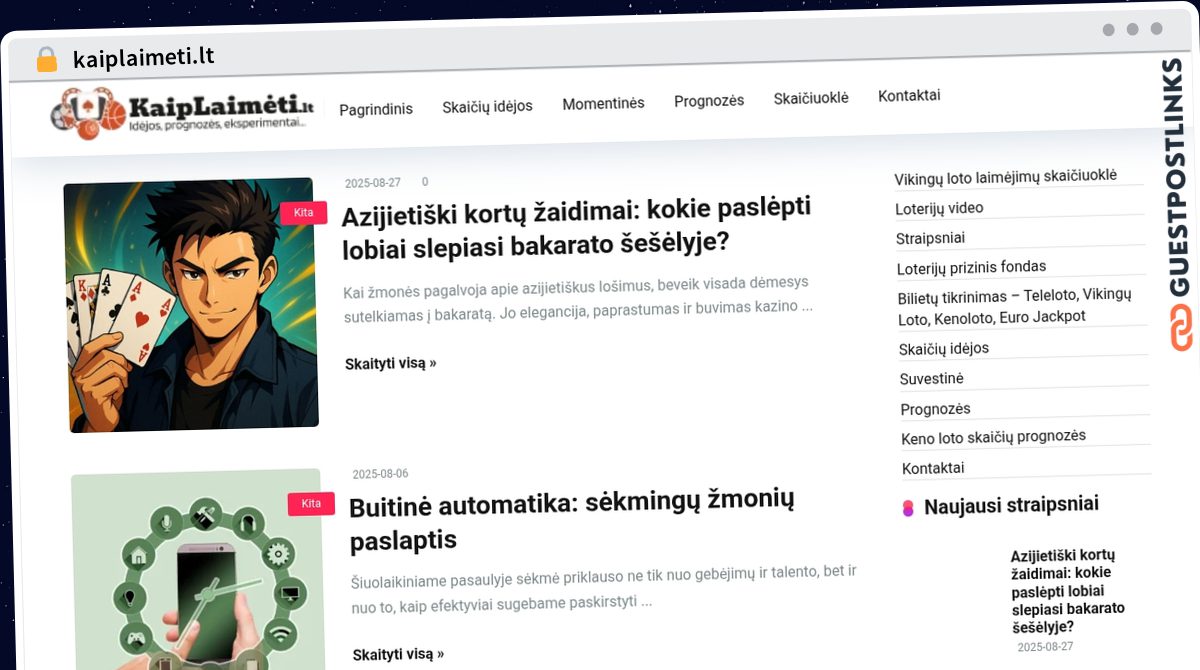Click the anime card player thumbnail
This screenshot has width=1200, height=670.
191,305
